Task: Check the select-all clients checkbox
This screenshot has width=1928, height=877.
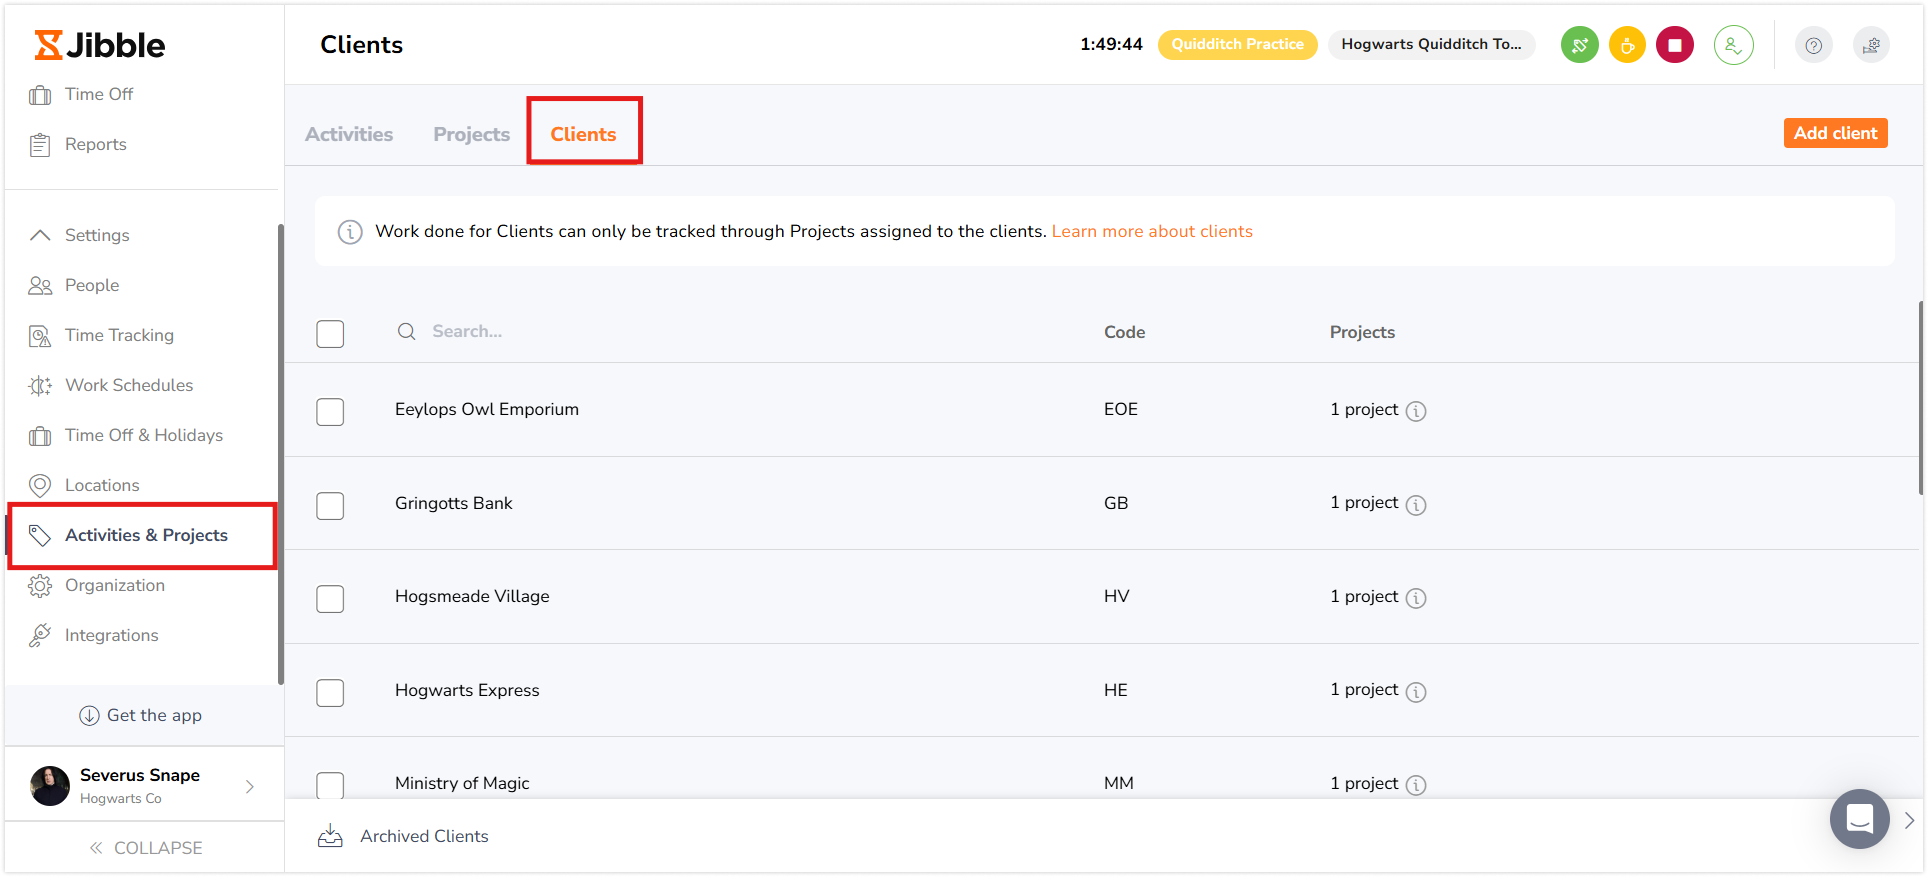Action: tap(330, 334)
